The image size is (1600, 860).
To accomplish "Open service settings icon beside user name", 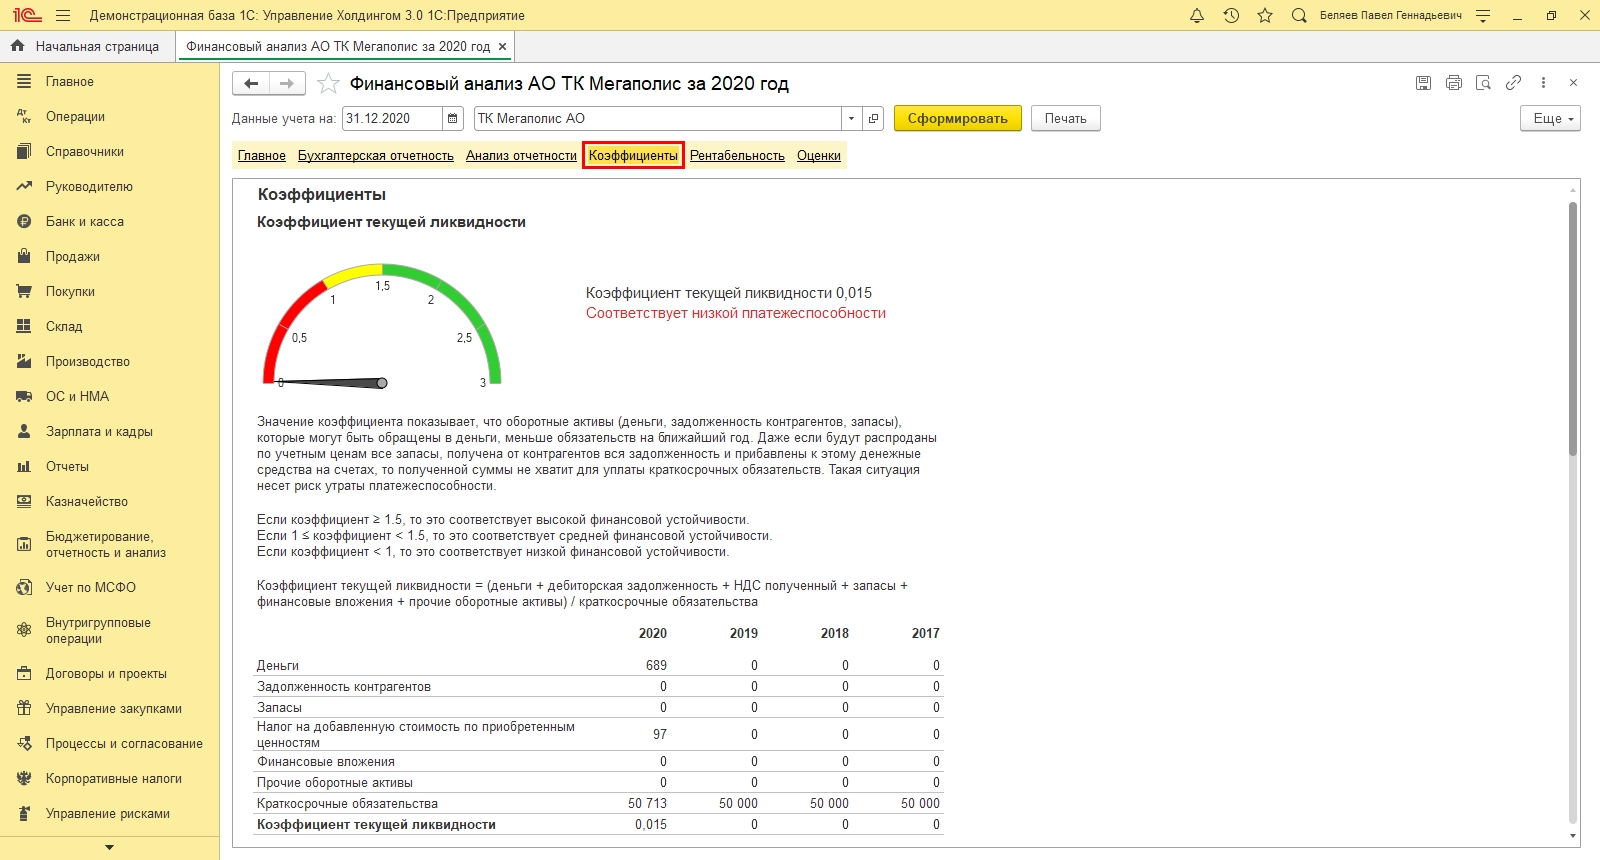I will tap(1483, 16).
